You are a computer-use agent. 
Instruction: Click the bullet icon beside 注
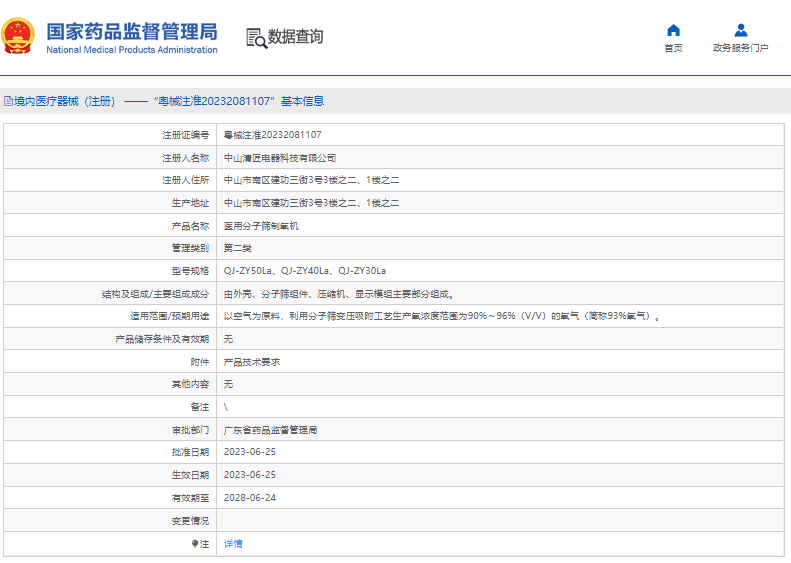pyautogui.click(x=195, y=543)
